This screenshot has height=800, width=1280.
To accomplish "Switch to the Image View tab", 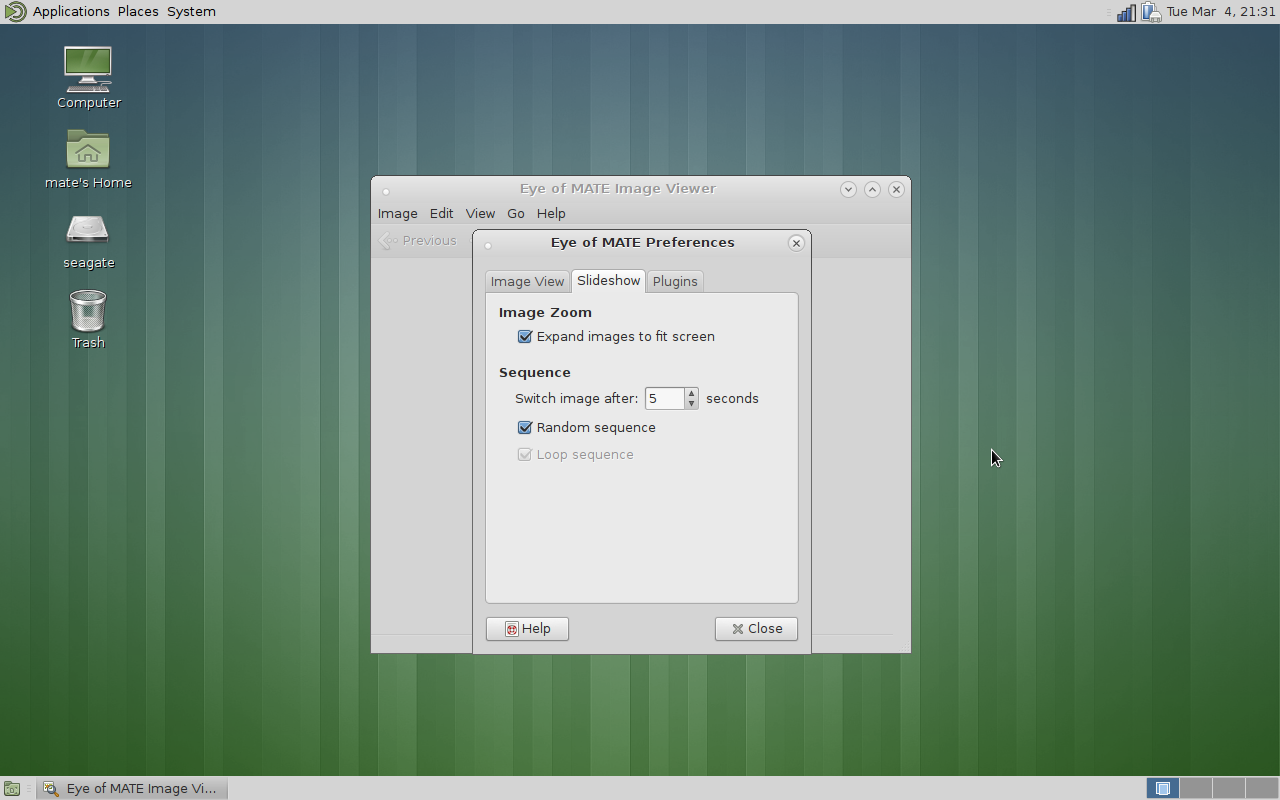I will [x=527, y=282].
